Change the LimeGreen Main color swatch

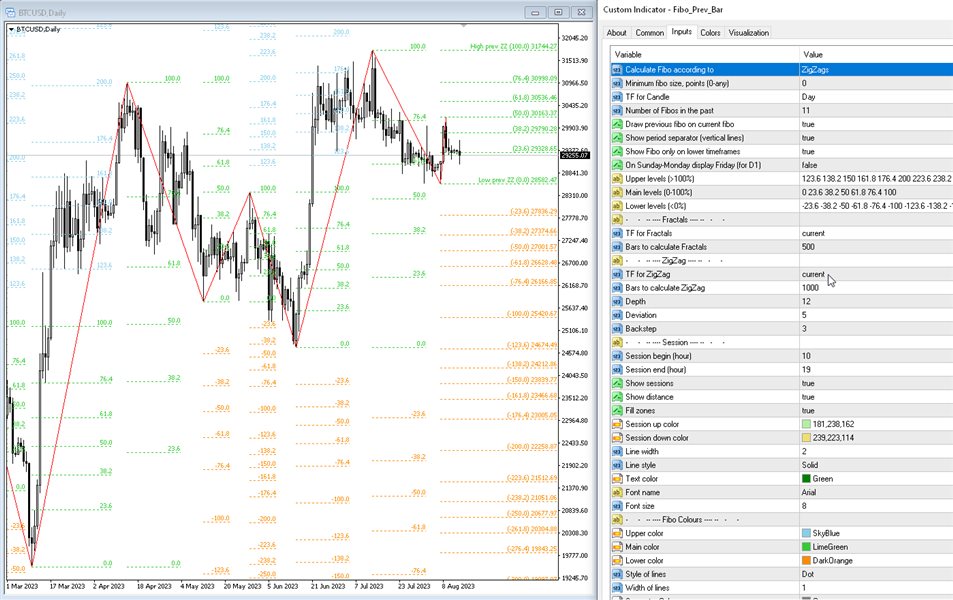pyautogui.click(x=806, y=547)
